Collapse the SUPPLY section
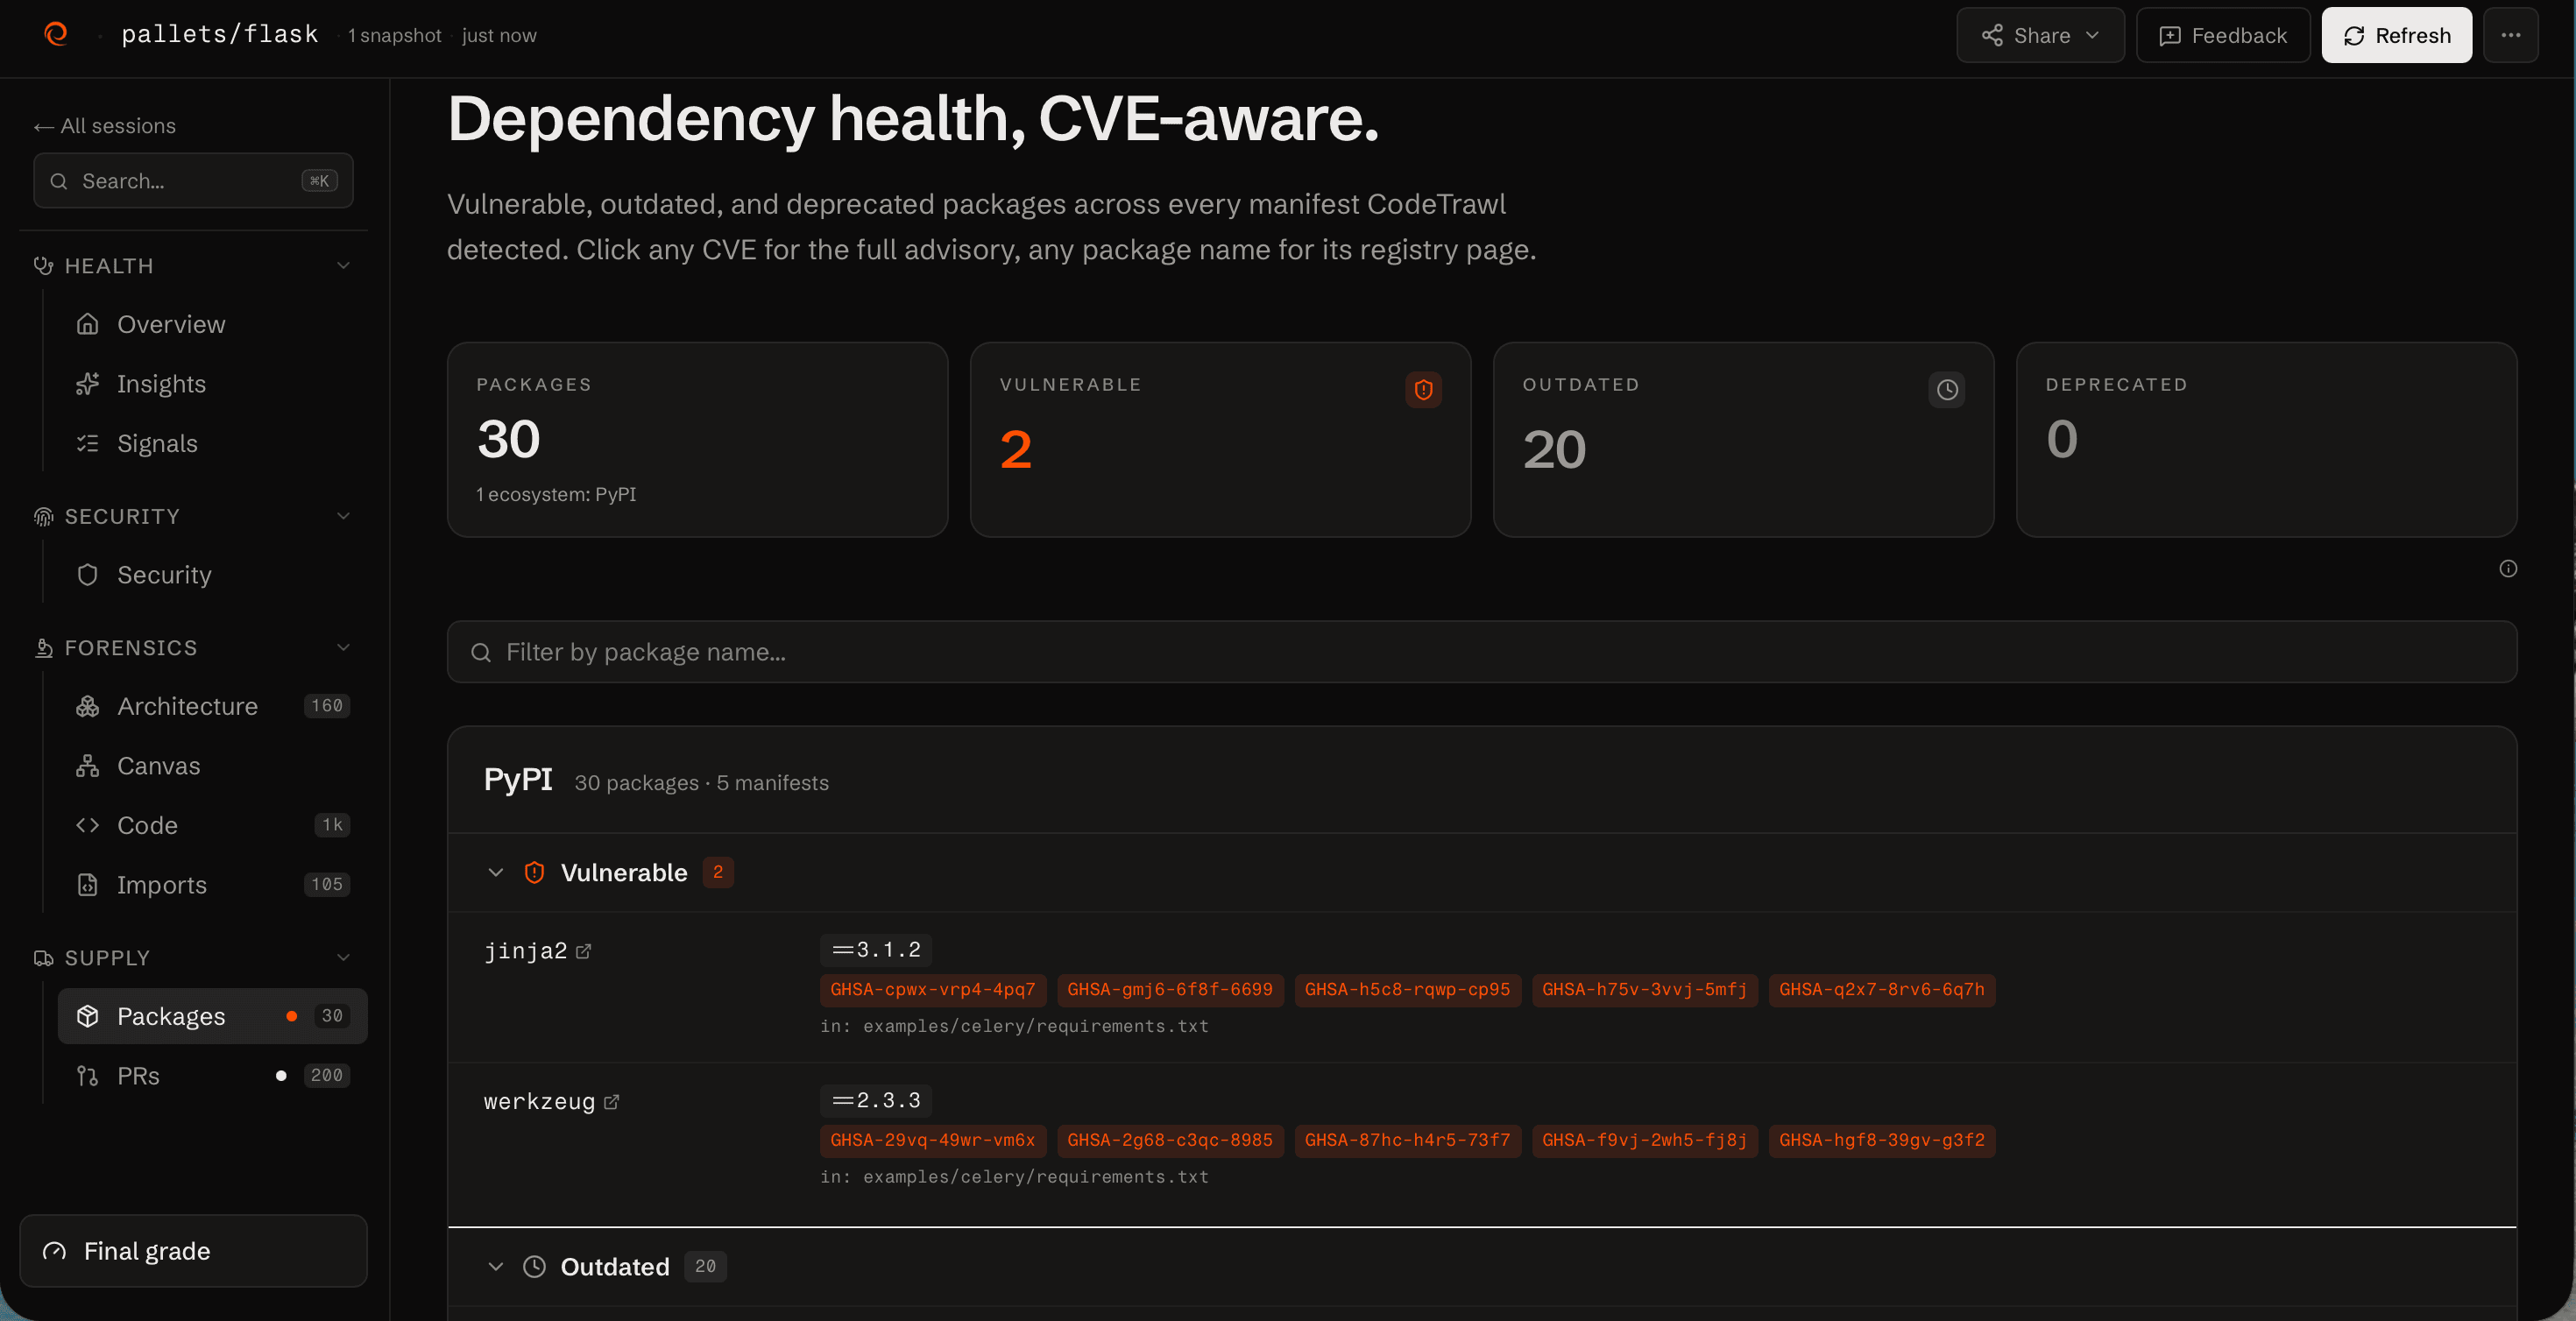The image size is (2576, 1321). pos(193,958)
